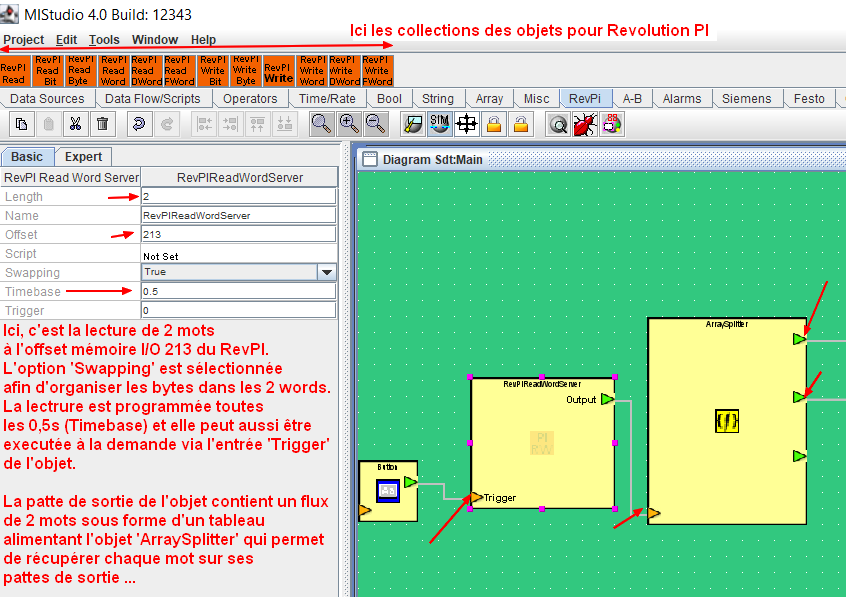847x599 pixels.
Task: Select the Basic properties tab
Action: 27,157
